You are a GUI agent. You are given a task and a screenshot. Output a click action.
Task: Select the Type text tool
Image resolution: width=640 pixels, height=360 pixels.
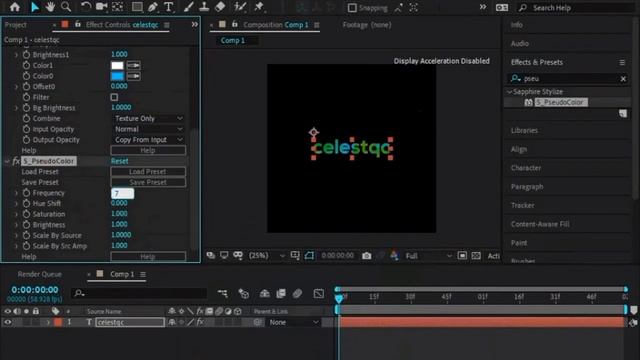[x=168, y=7]
